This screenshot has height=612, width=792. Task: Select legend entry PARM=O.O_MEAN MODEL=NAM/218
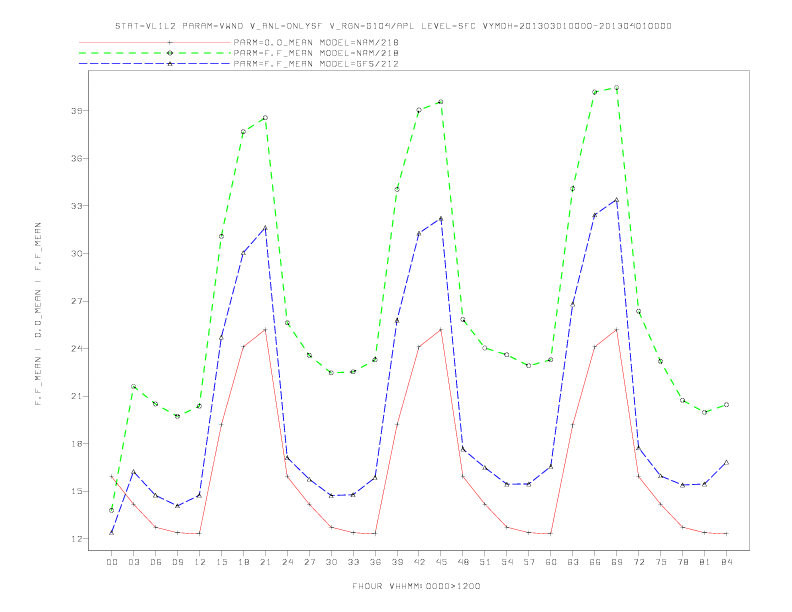pyautogui.click(x=316, y=42)
